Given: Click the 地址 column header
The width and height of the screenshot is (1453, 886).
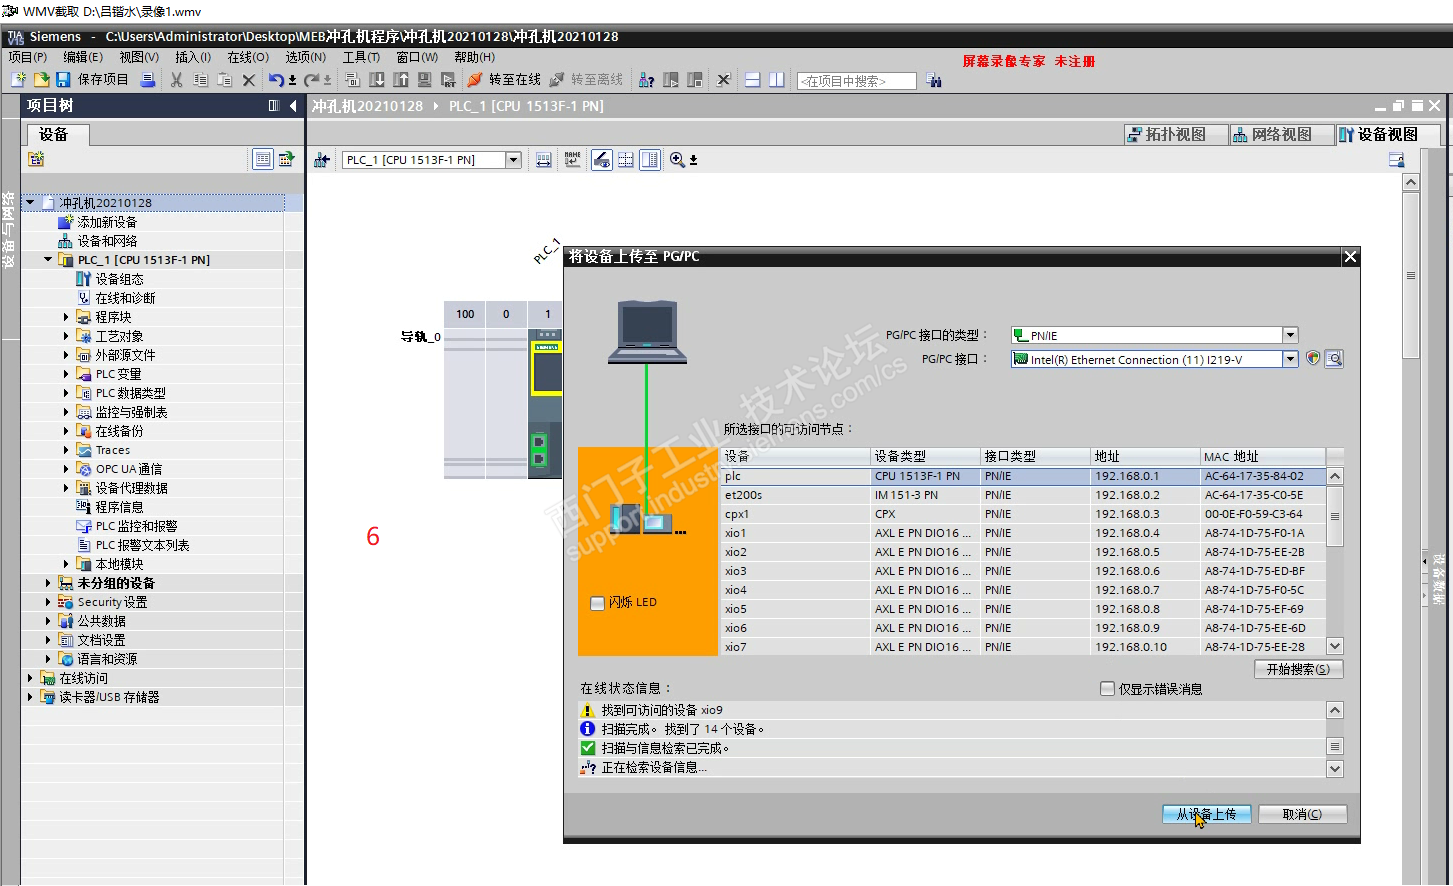Looking at the screenshot, I should click(1145, 456).
